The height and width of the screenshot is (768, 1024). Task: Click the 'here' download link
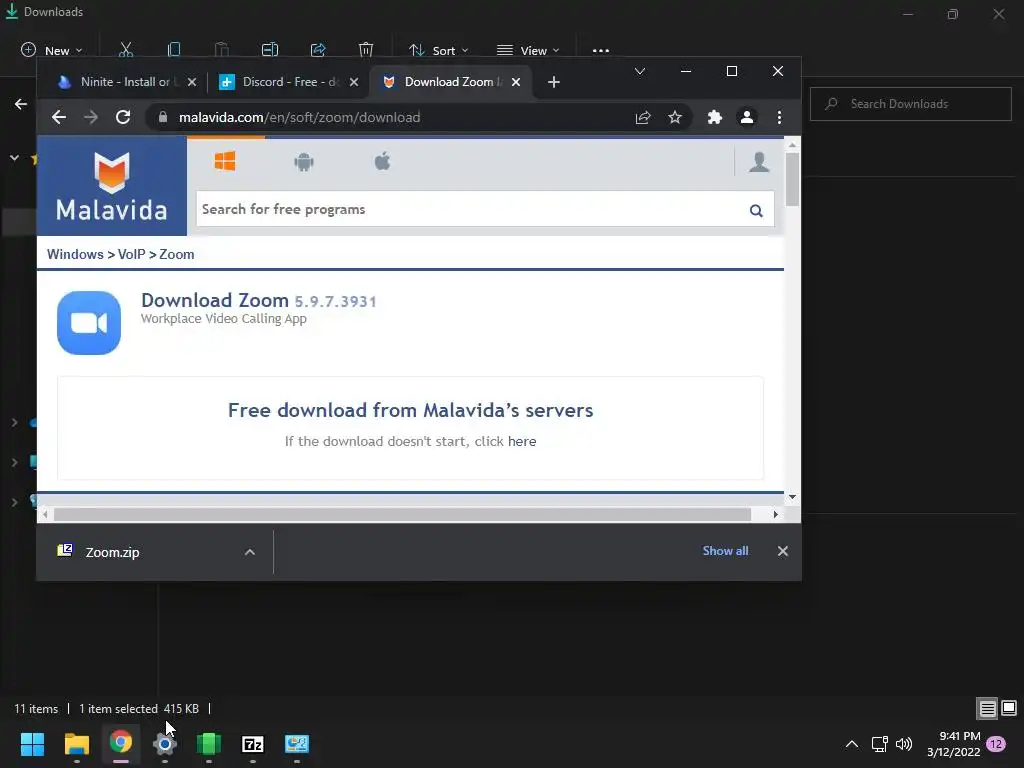[522, 441]
